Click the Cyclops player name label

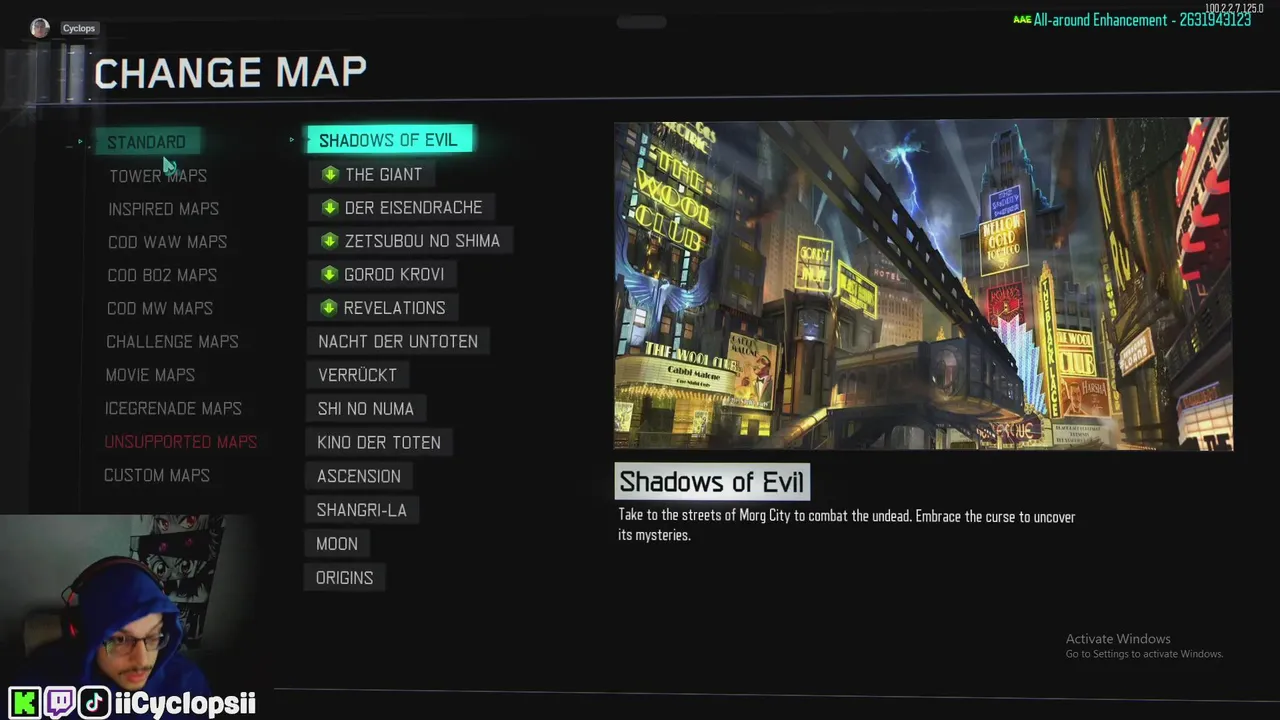pos(79,28)
